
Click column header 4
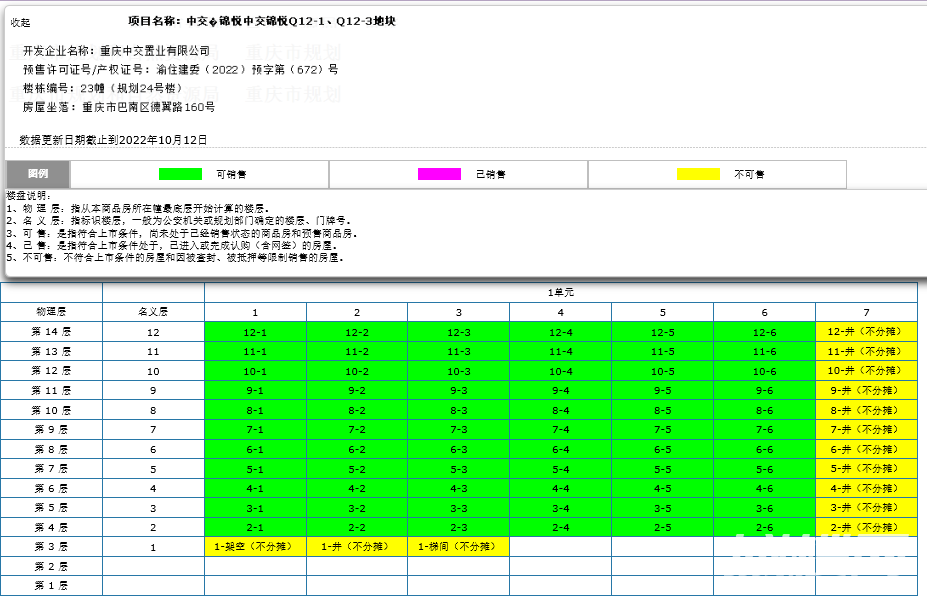(x=560, y=312)
